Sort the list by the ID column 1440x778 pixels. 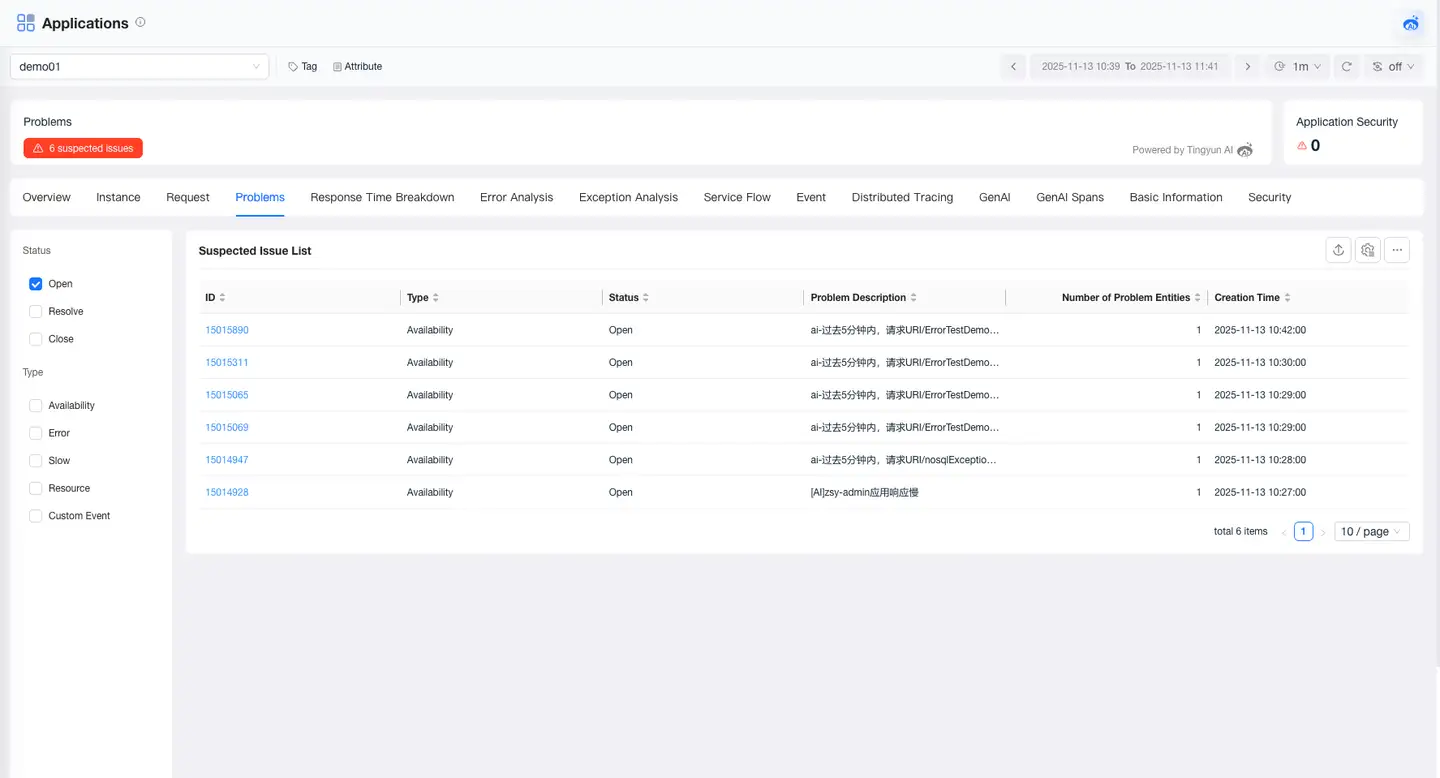point(222,298)
